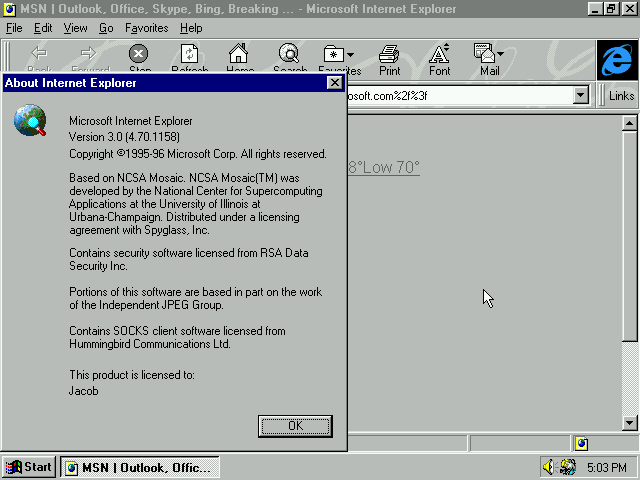Open the Search toolbar icon
Viewport: 640px width, 480px height.
(289, 53)
